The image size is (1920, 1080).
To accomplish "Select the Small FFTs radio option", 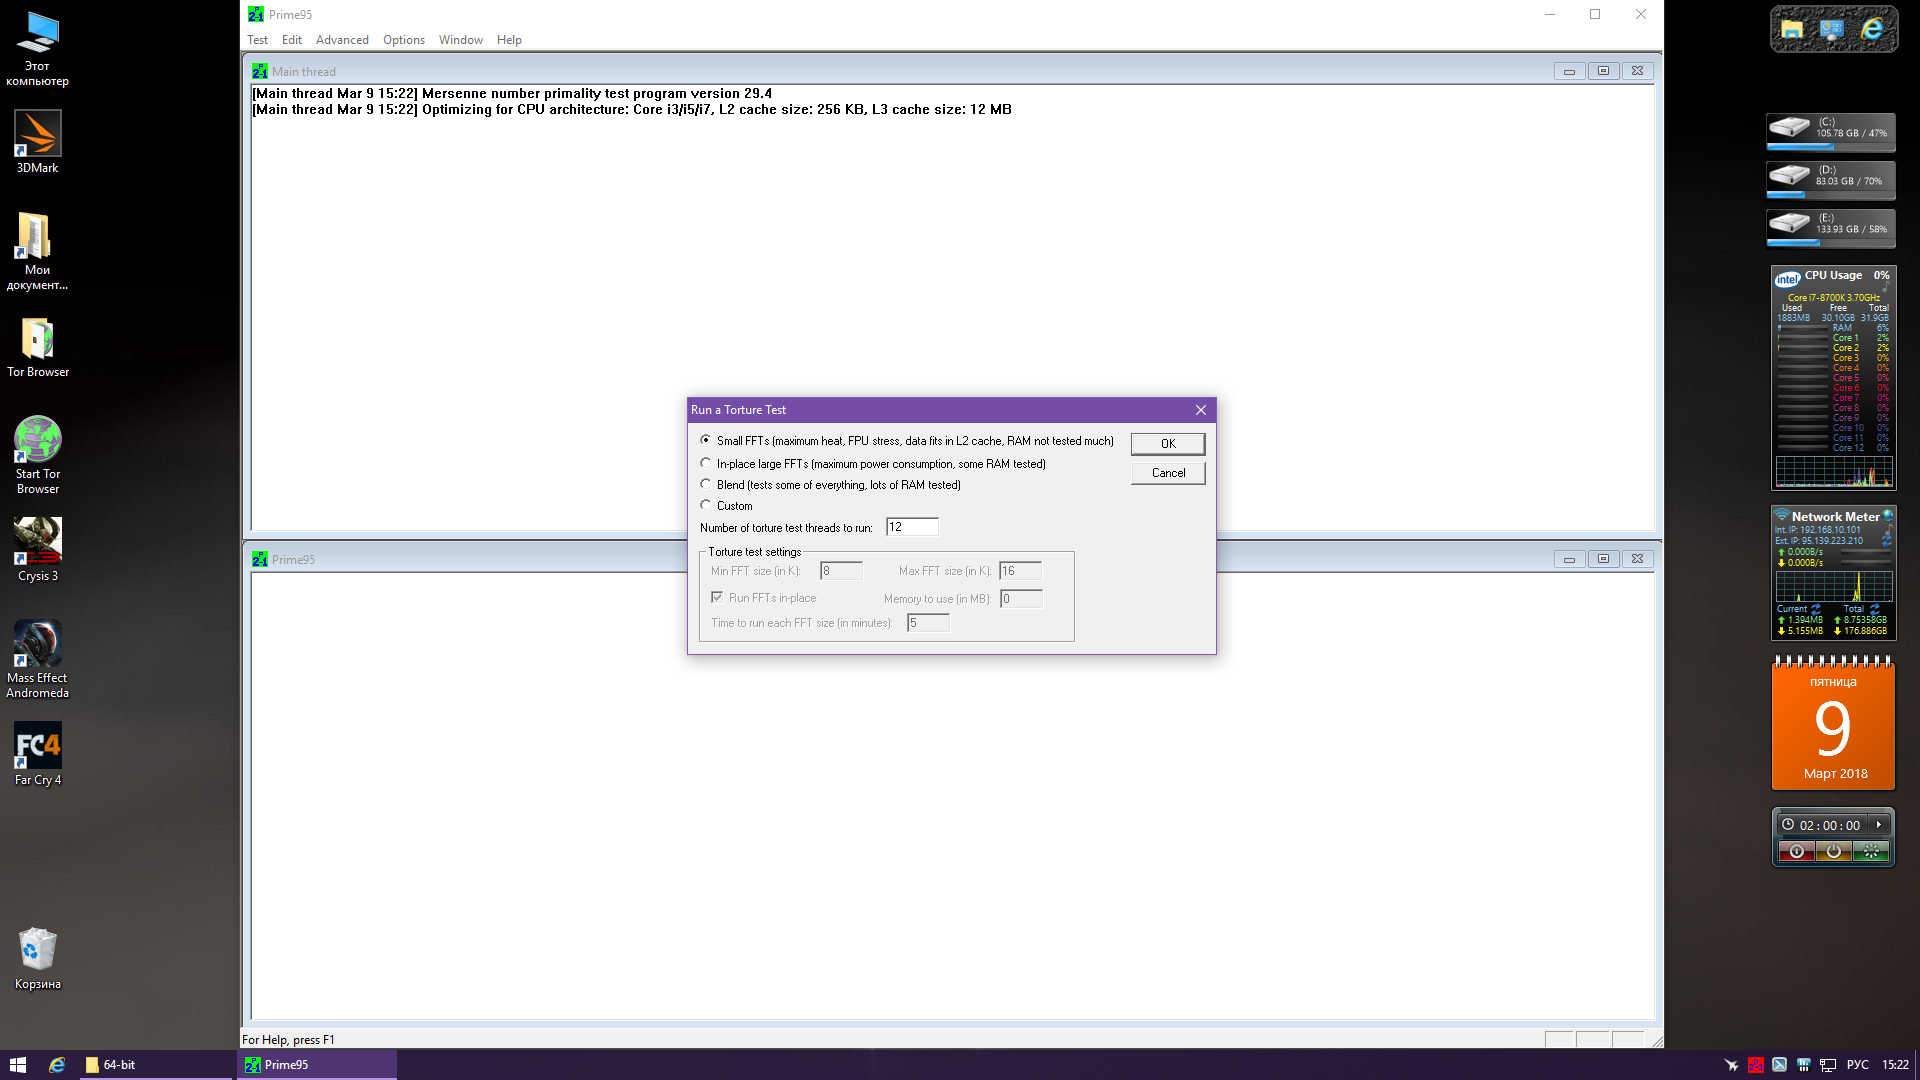I will 706,440.
